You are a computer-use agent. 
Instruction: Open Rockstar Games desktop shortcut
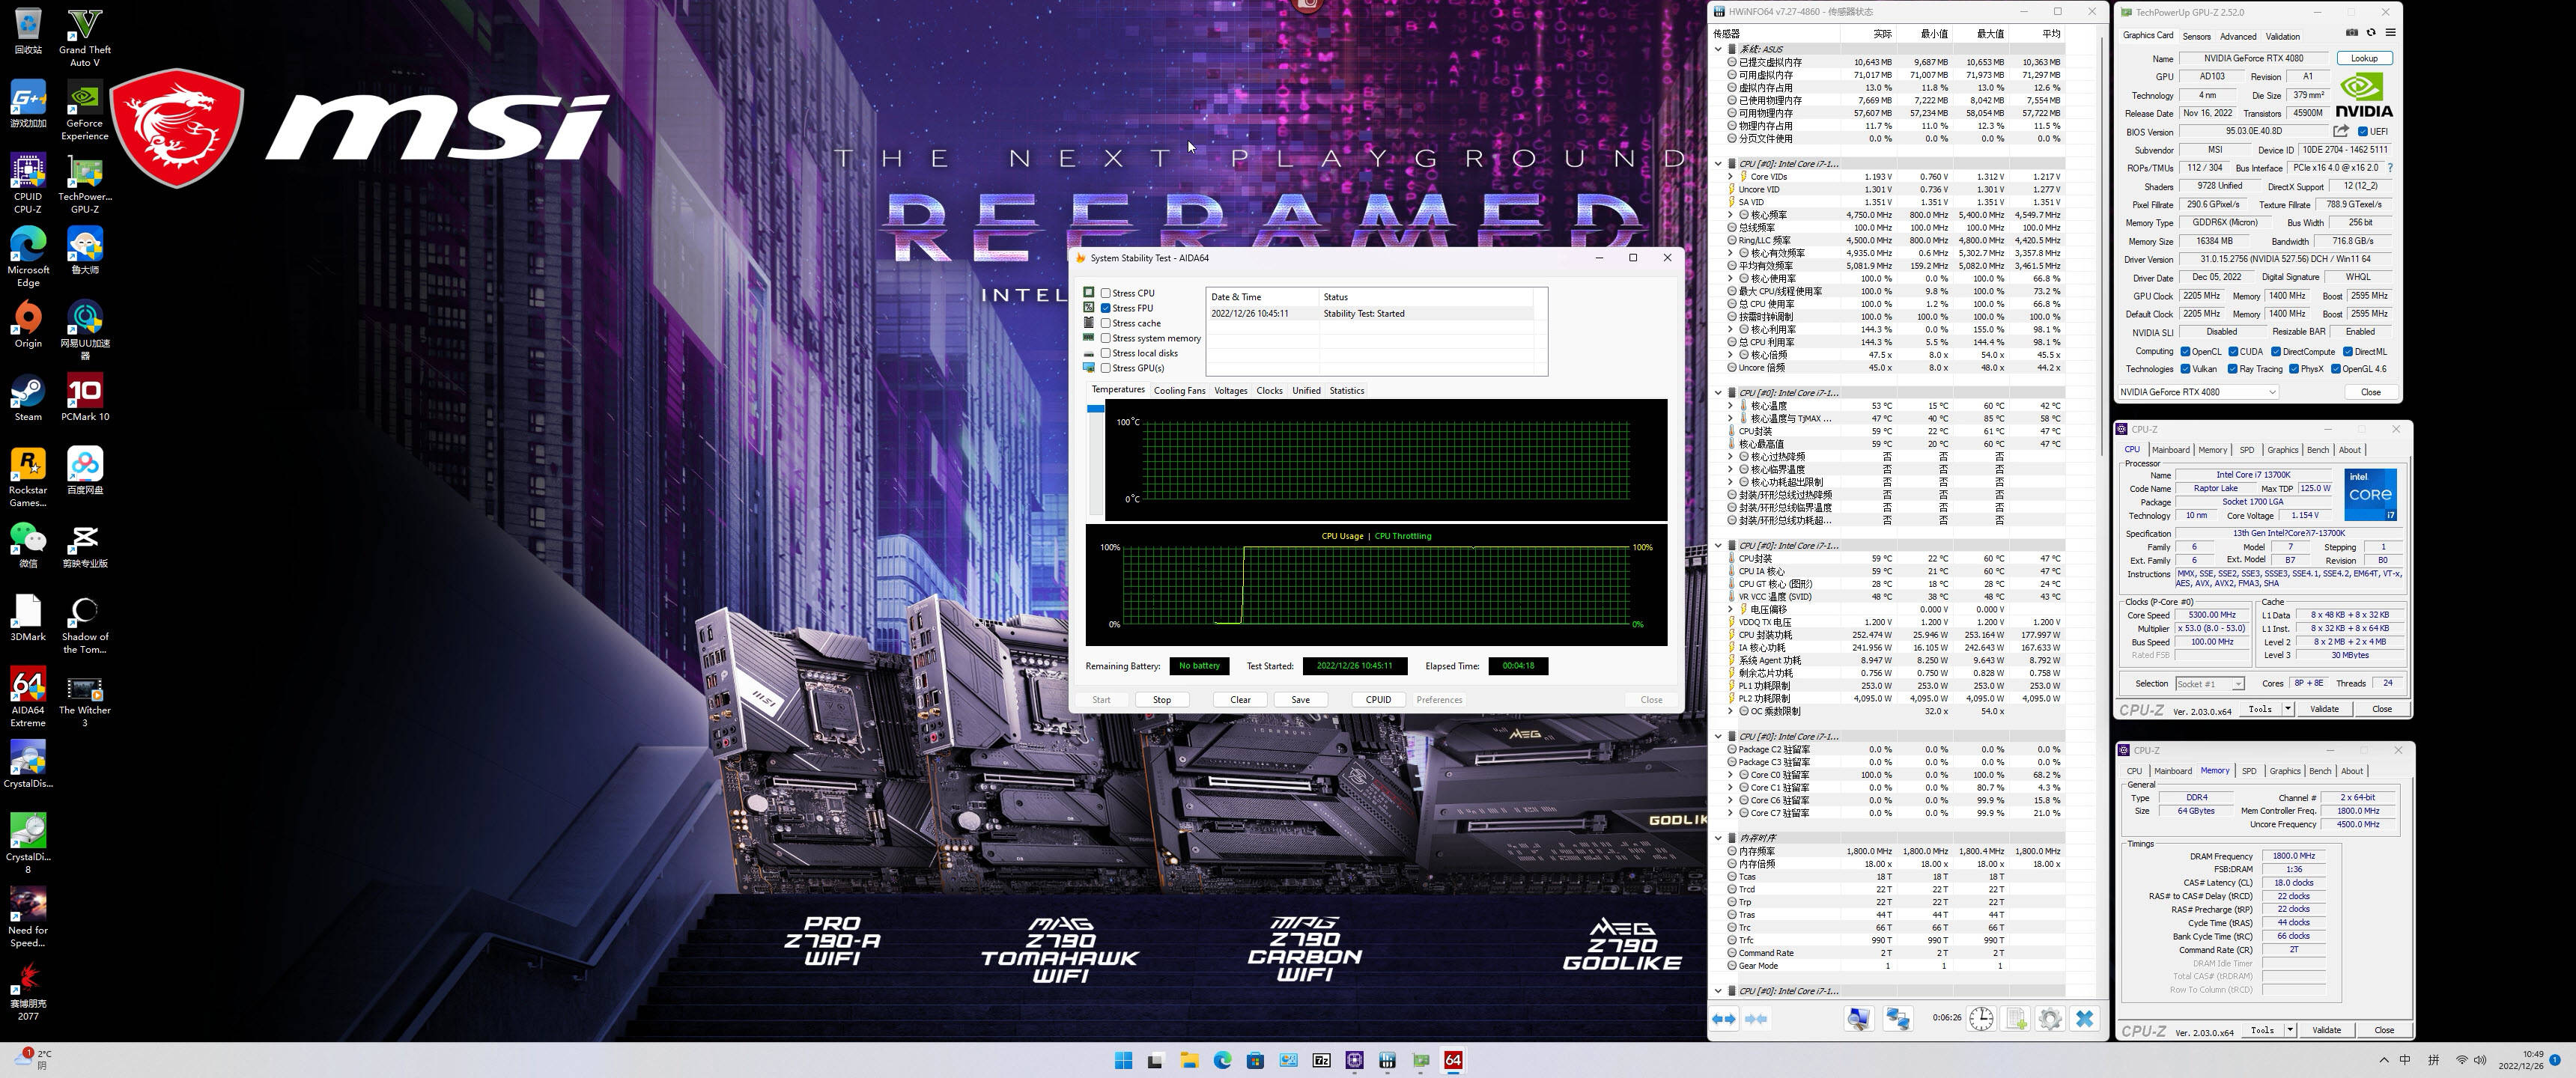tap(28, 478)
